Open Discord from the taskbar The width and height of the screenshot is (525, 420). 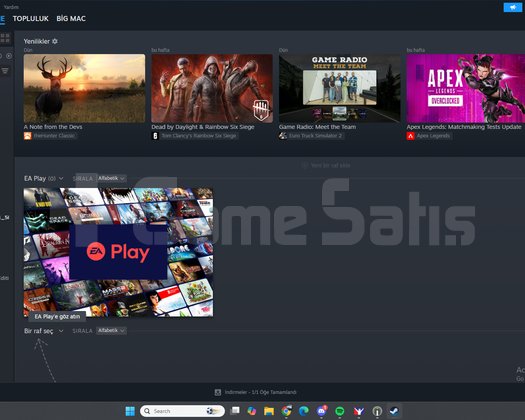tap(322, 411)
